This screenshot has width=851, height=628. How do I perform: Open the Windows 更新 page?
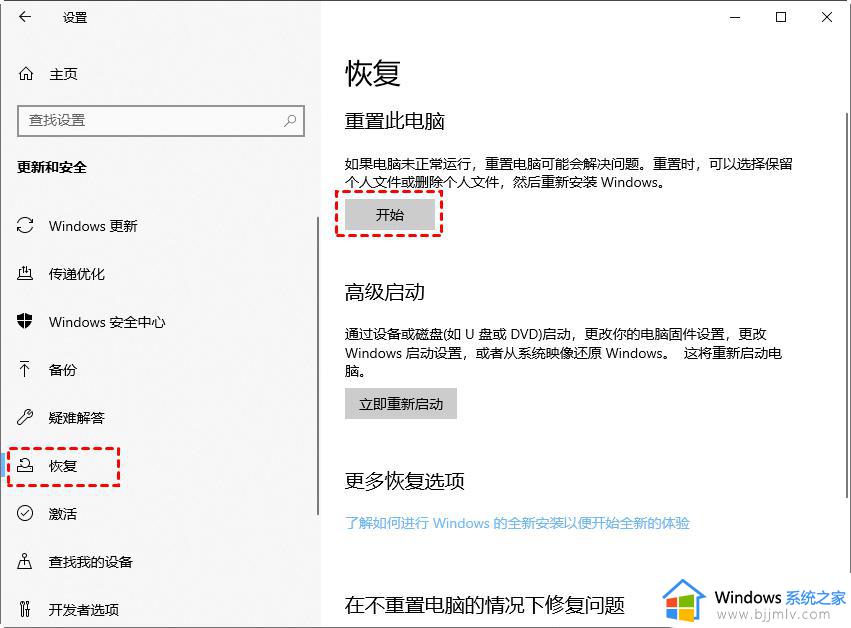93,226
